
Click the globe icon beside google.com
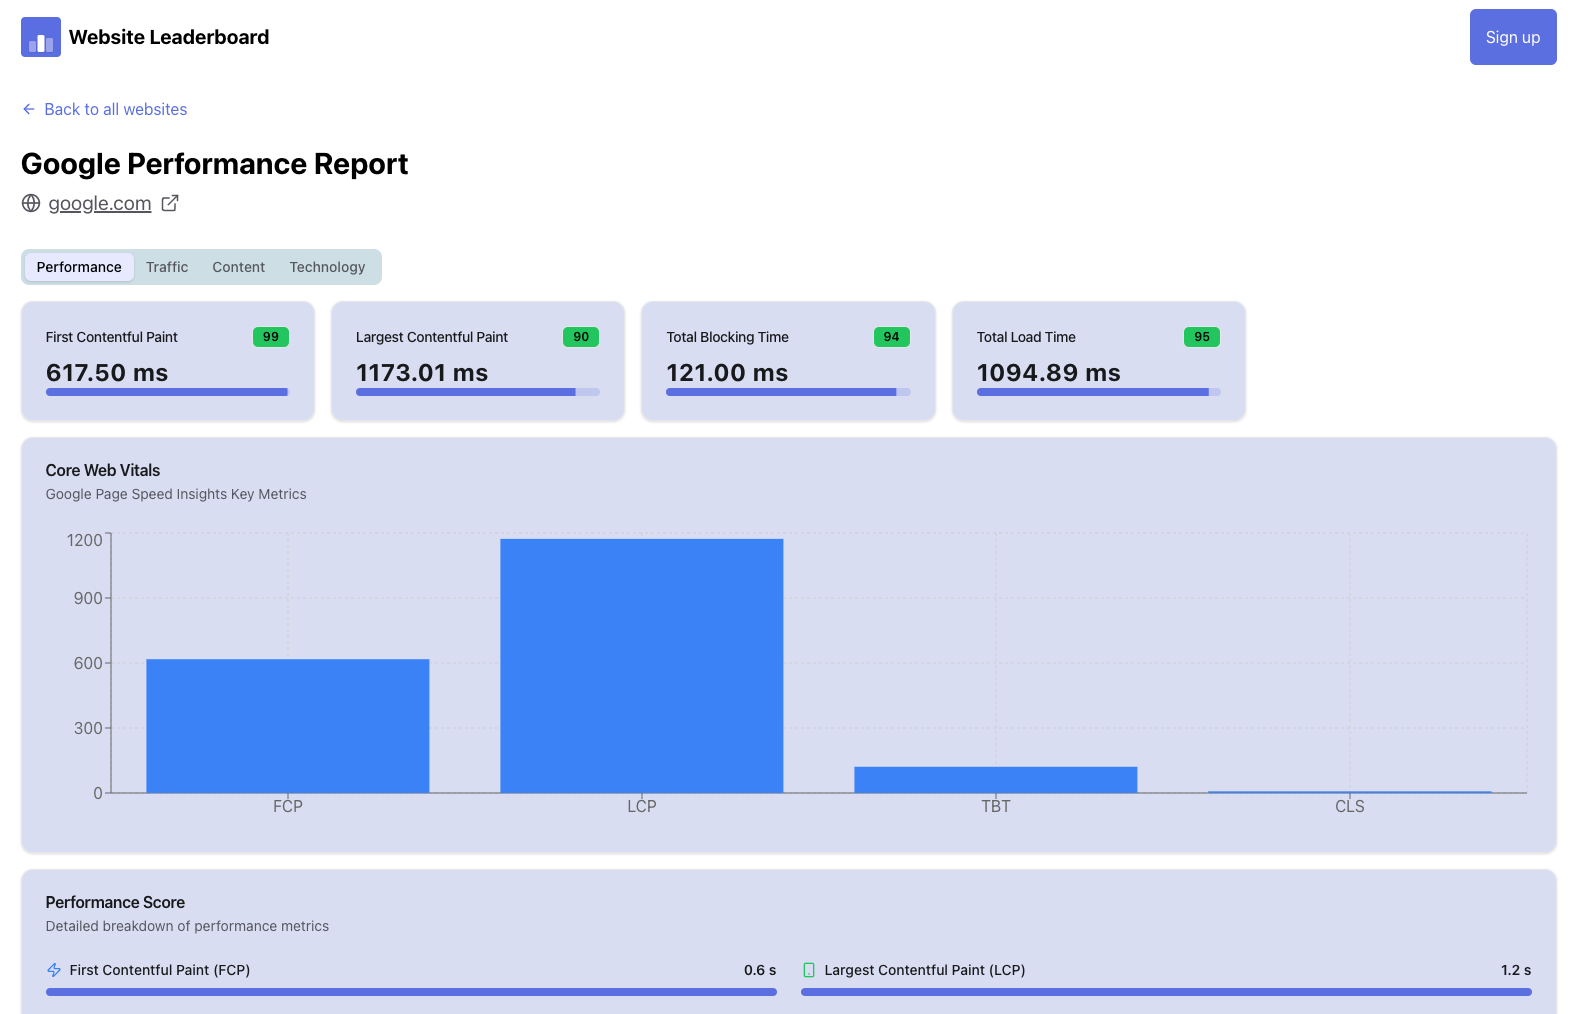point(31,203)
